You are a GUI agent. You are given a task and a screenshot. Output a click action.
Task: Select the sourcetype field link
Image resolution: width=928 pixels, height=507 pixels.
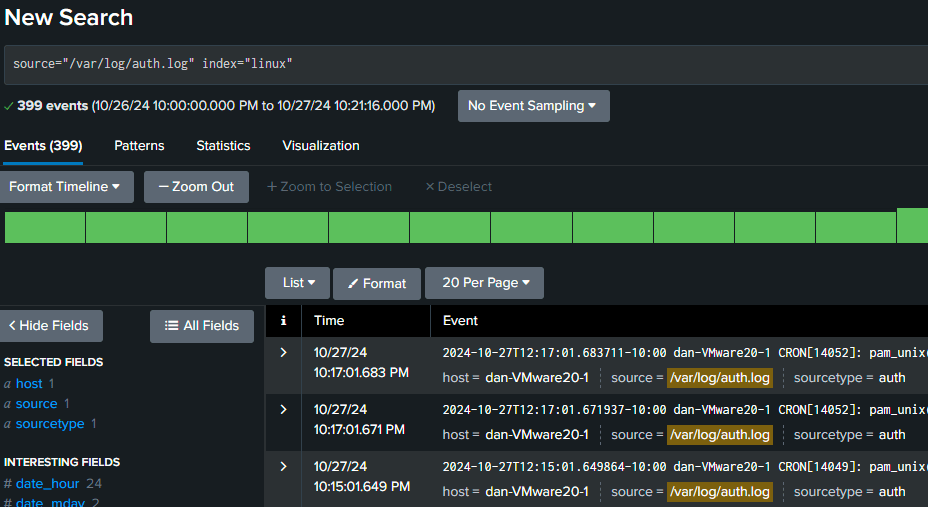[50, 424]
